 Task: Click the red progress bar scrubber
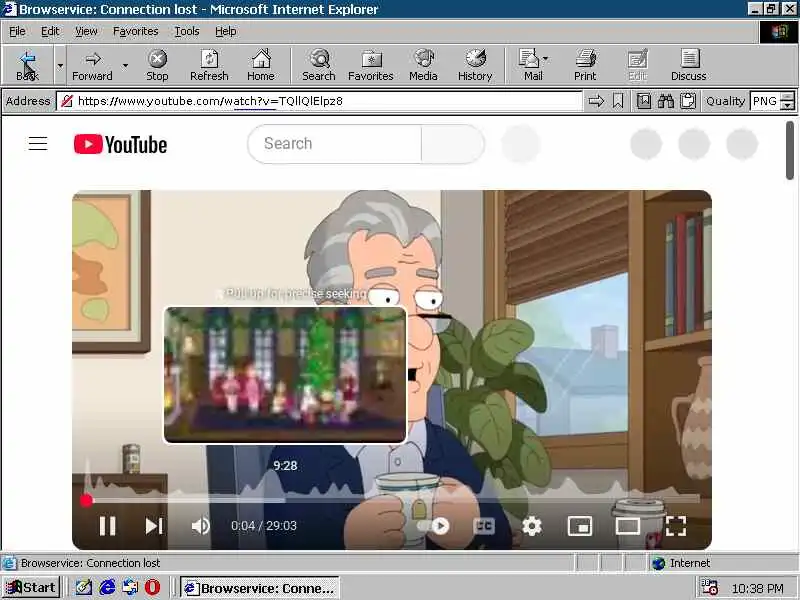86,501
